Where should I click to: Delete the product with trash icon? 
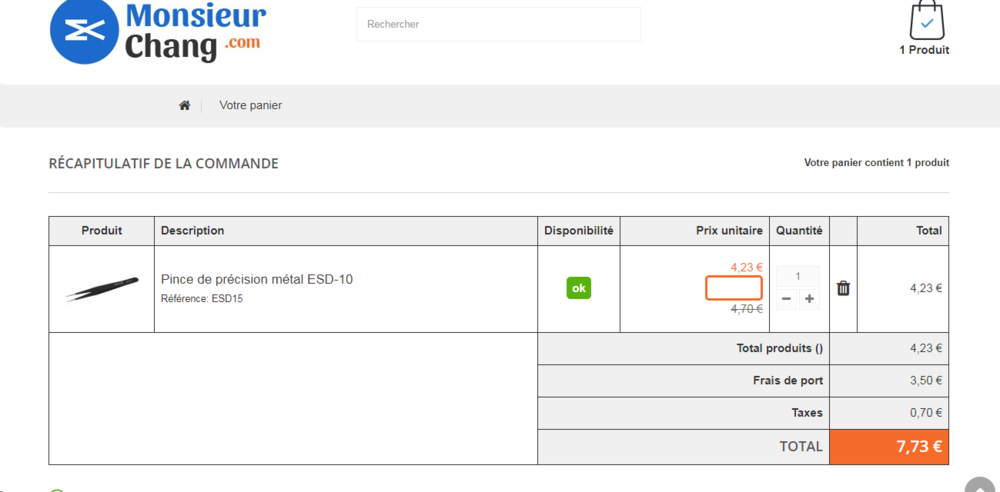(x=843, y=288)
